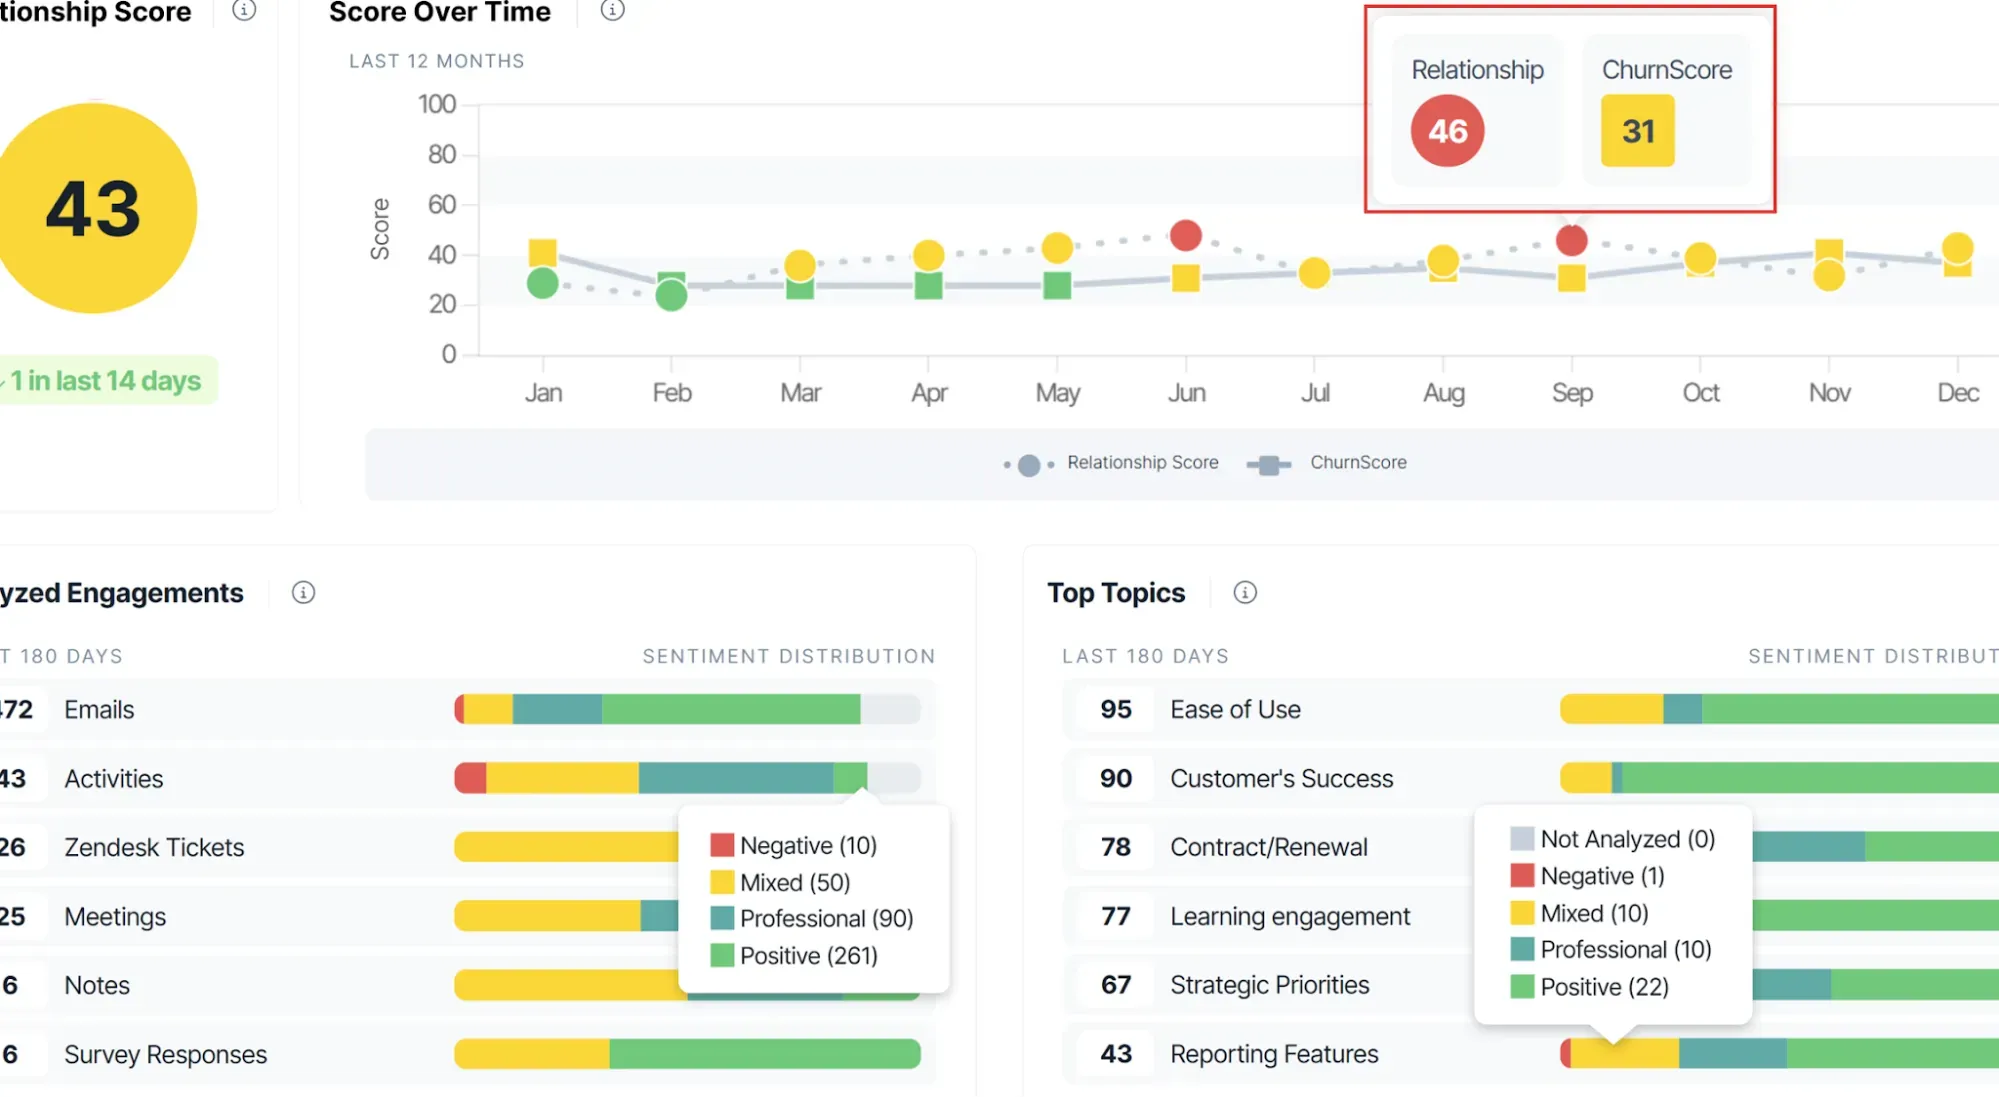Screen dimensions: 1999x1098
Task: Click the Reporting Features sentiment bar
Action: coord(1779,1053)
